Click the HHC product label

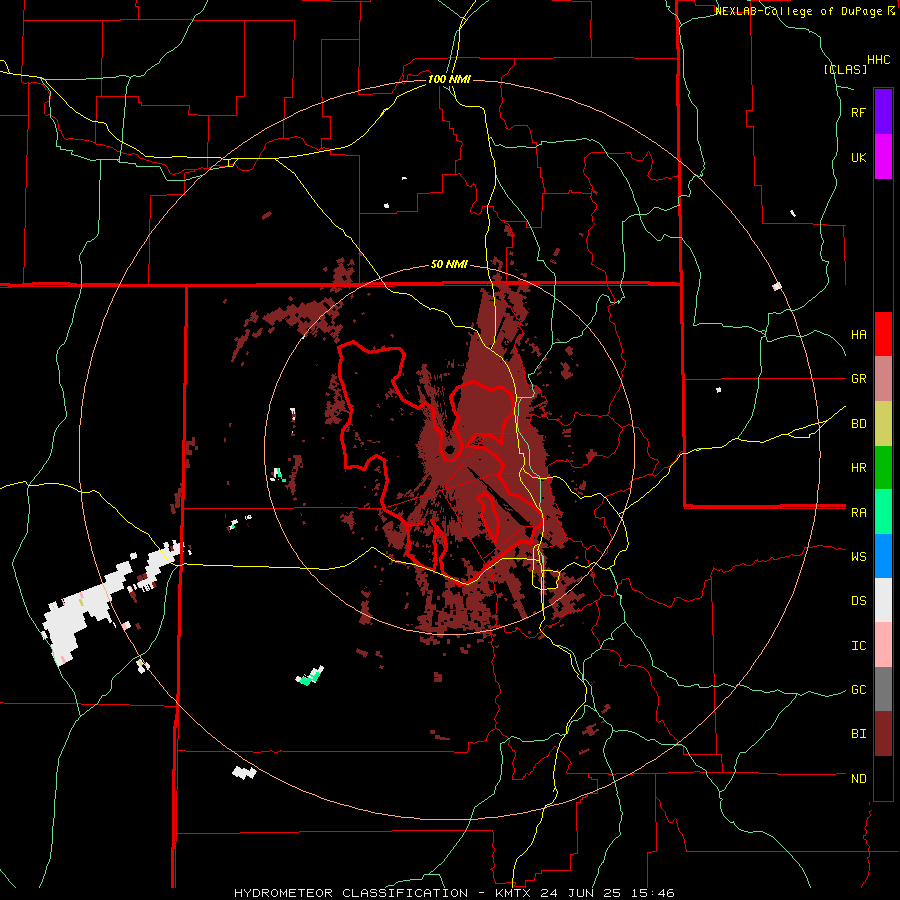(x=879, y=60)
